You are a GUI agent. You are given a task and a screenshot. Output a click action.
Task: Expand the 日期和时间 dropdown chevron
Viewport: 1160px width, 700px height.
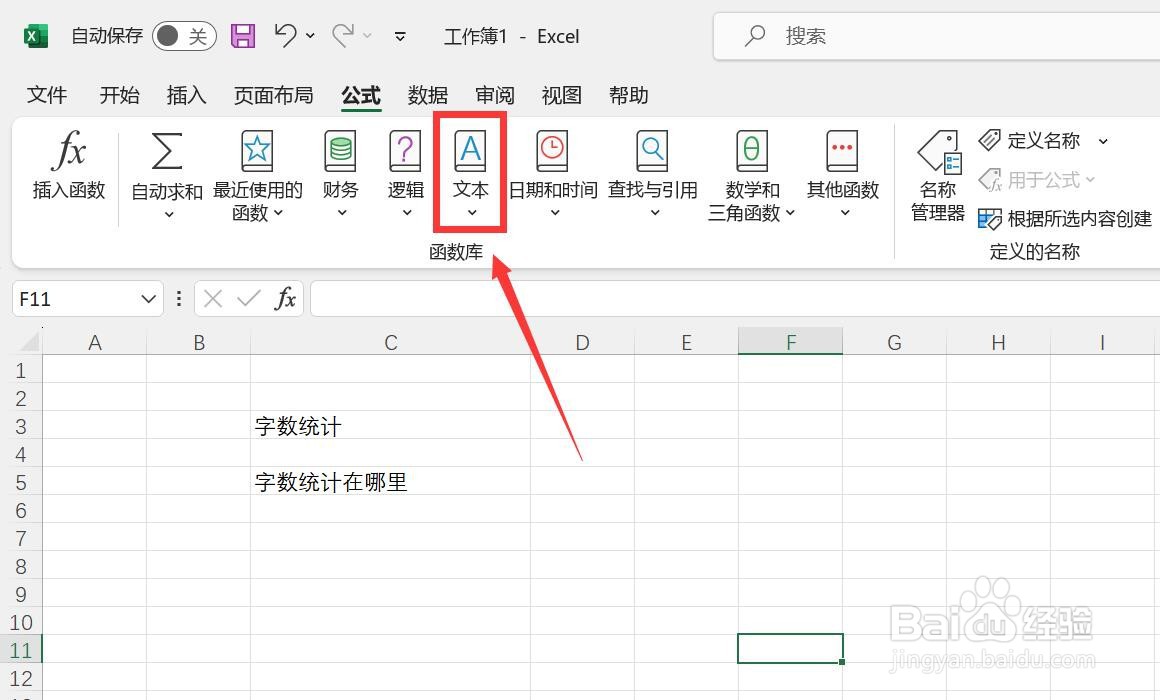coord(555,213)
